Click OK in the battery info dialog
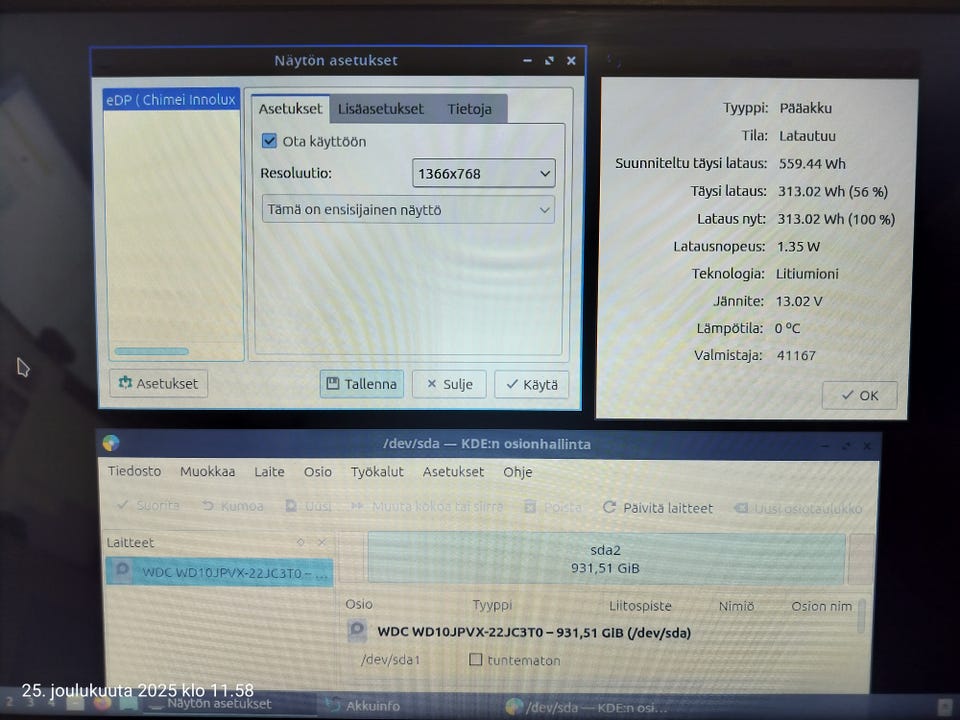Screen dimensions: 960x720 tap(860, 396)
